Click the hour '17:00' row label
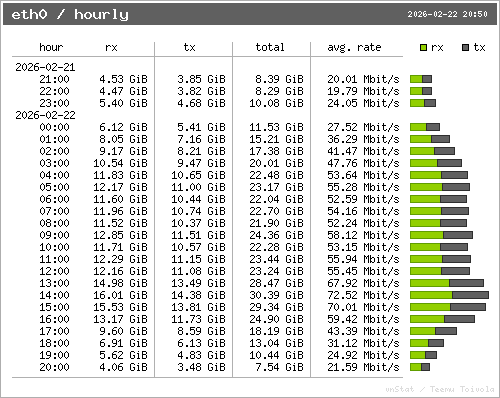 54,331
